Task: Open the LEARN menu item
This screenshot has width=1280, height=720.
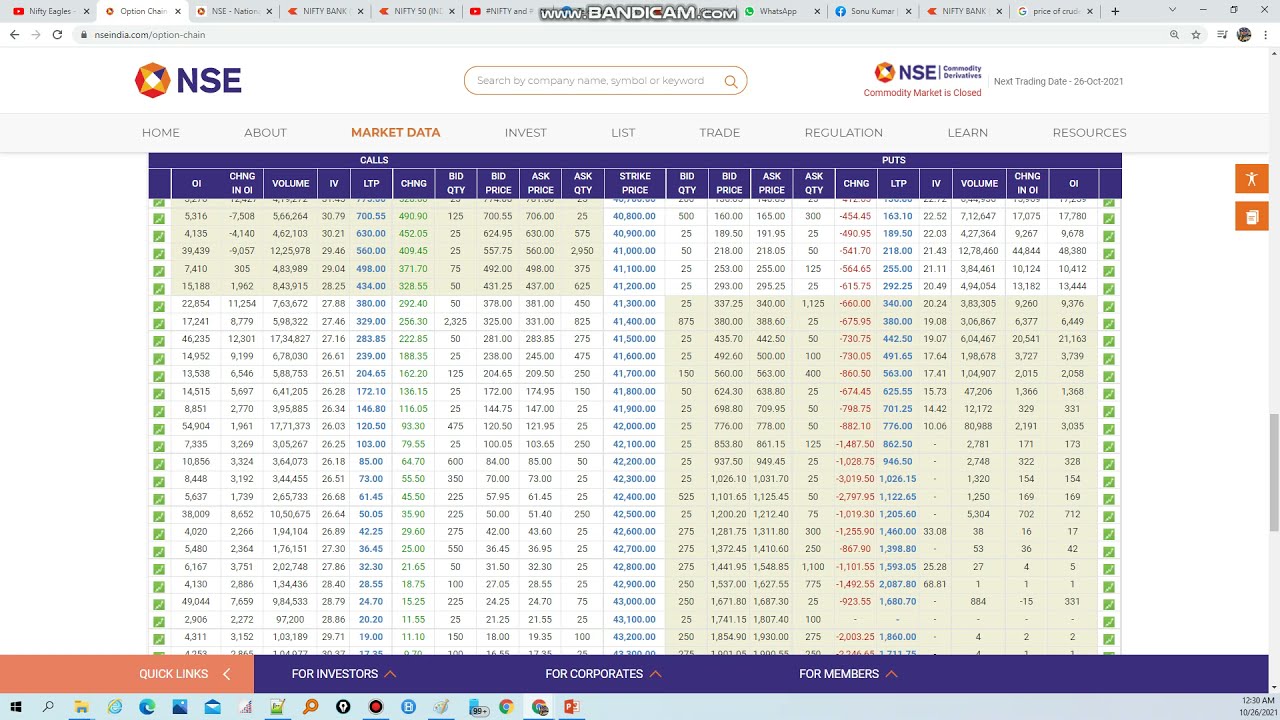Action: 968,132
